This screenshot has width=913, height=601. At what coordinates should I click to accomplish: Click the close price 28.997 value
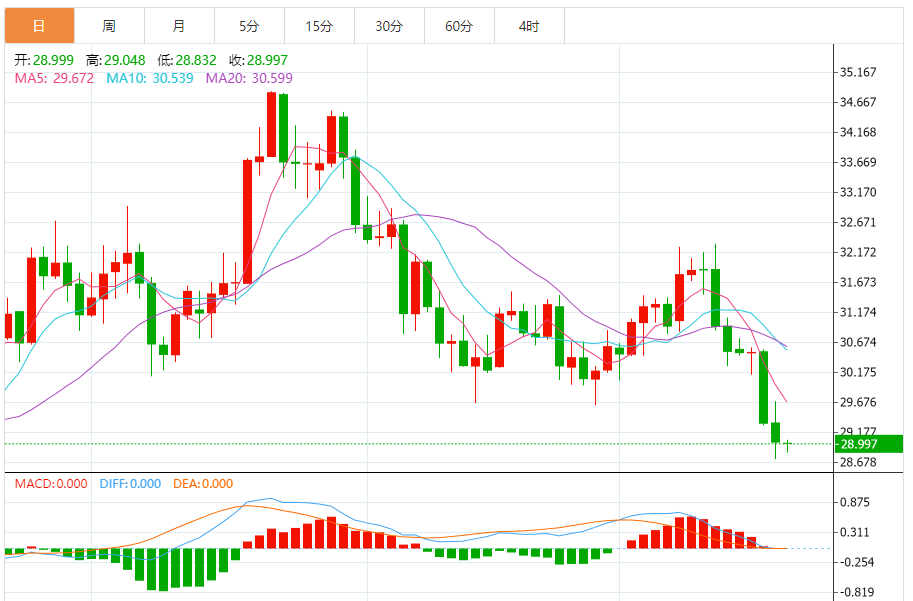(x=267, y=60)
